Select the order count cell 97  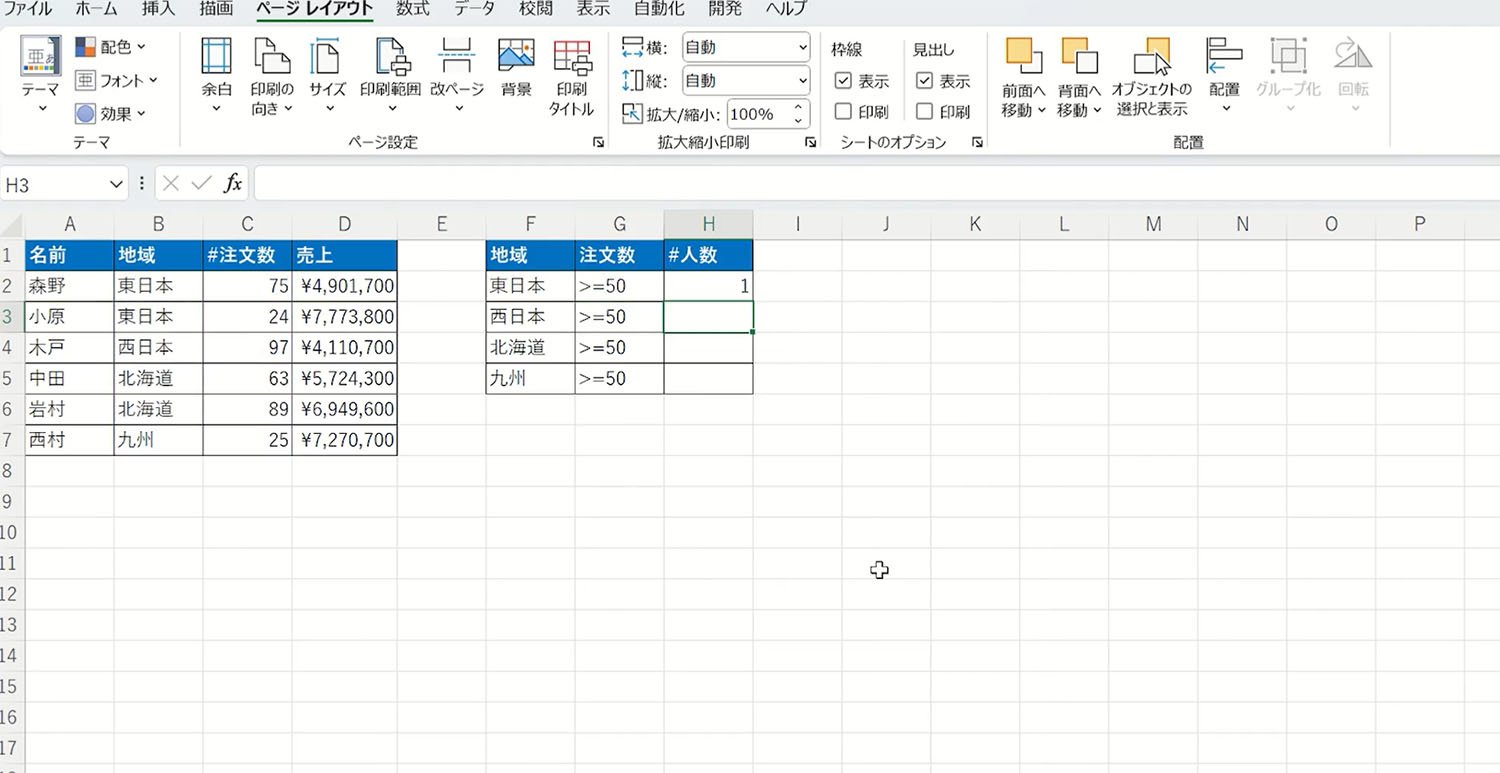click(247, 348)
